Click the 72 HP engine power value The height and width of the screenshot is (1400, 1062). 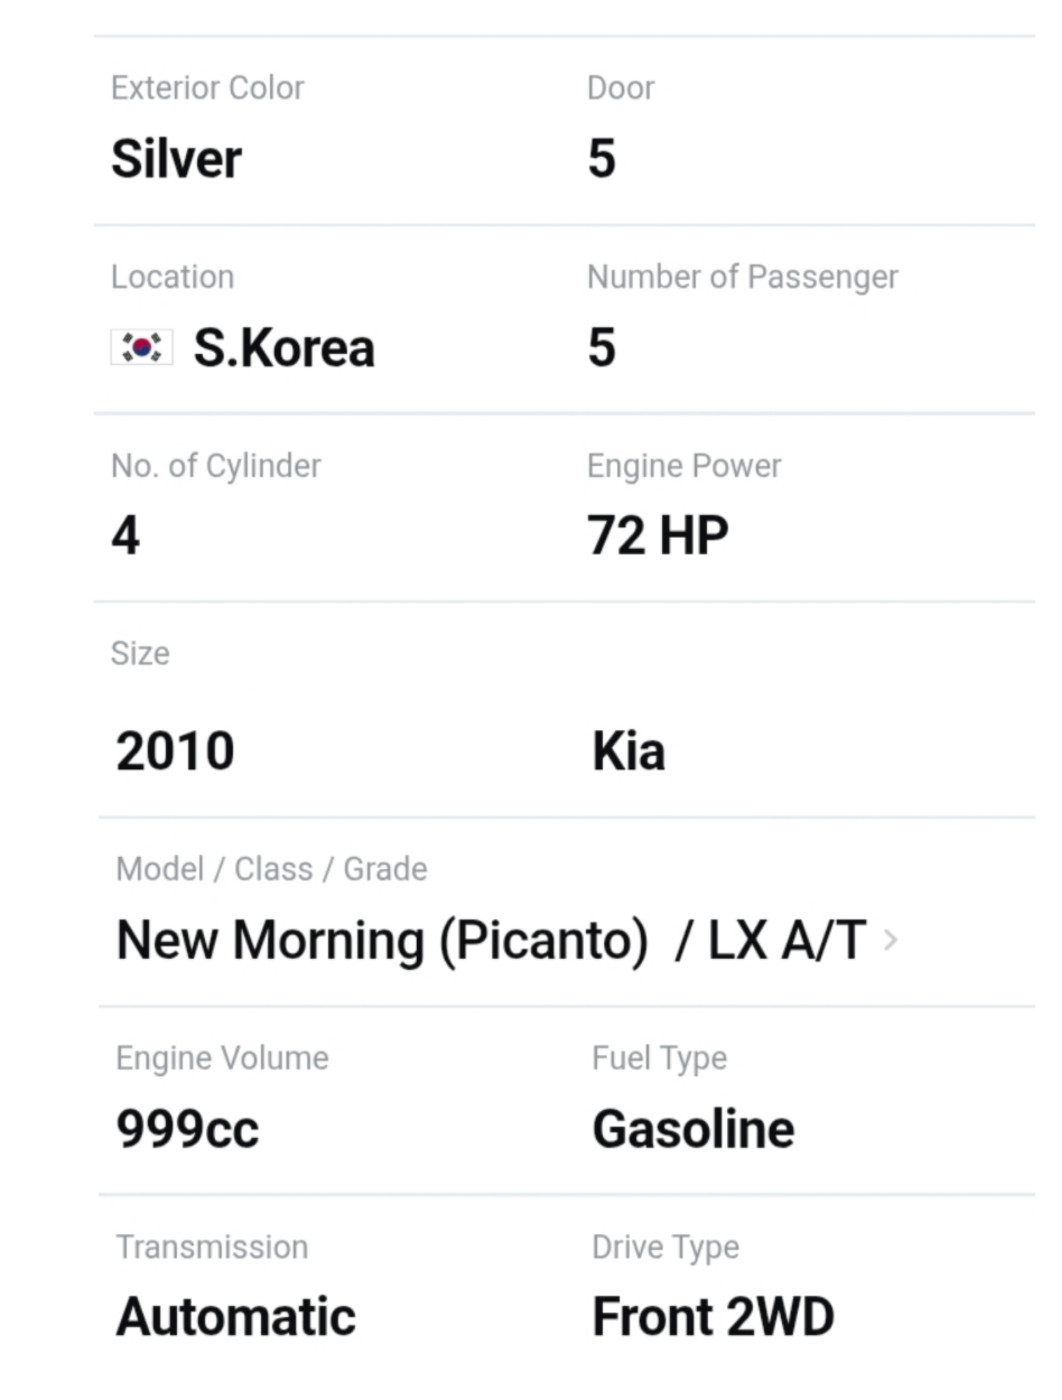[x=657, y=535]
